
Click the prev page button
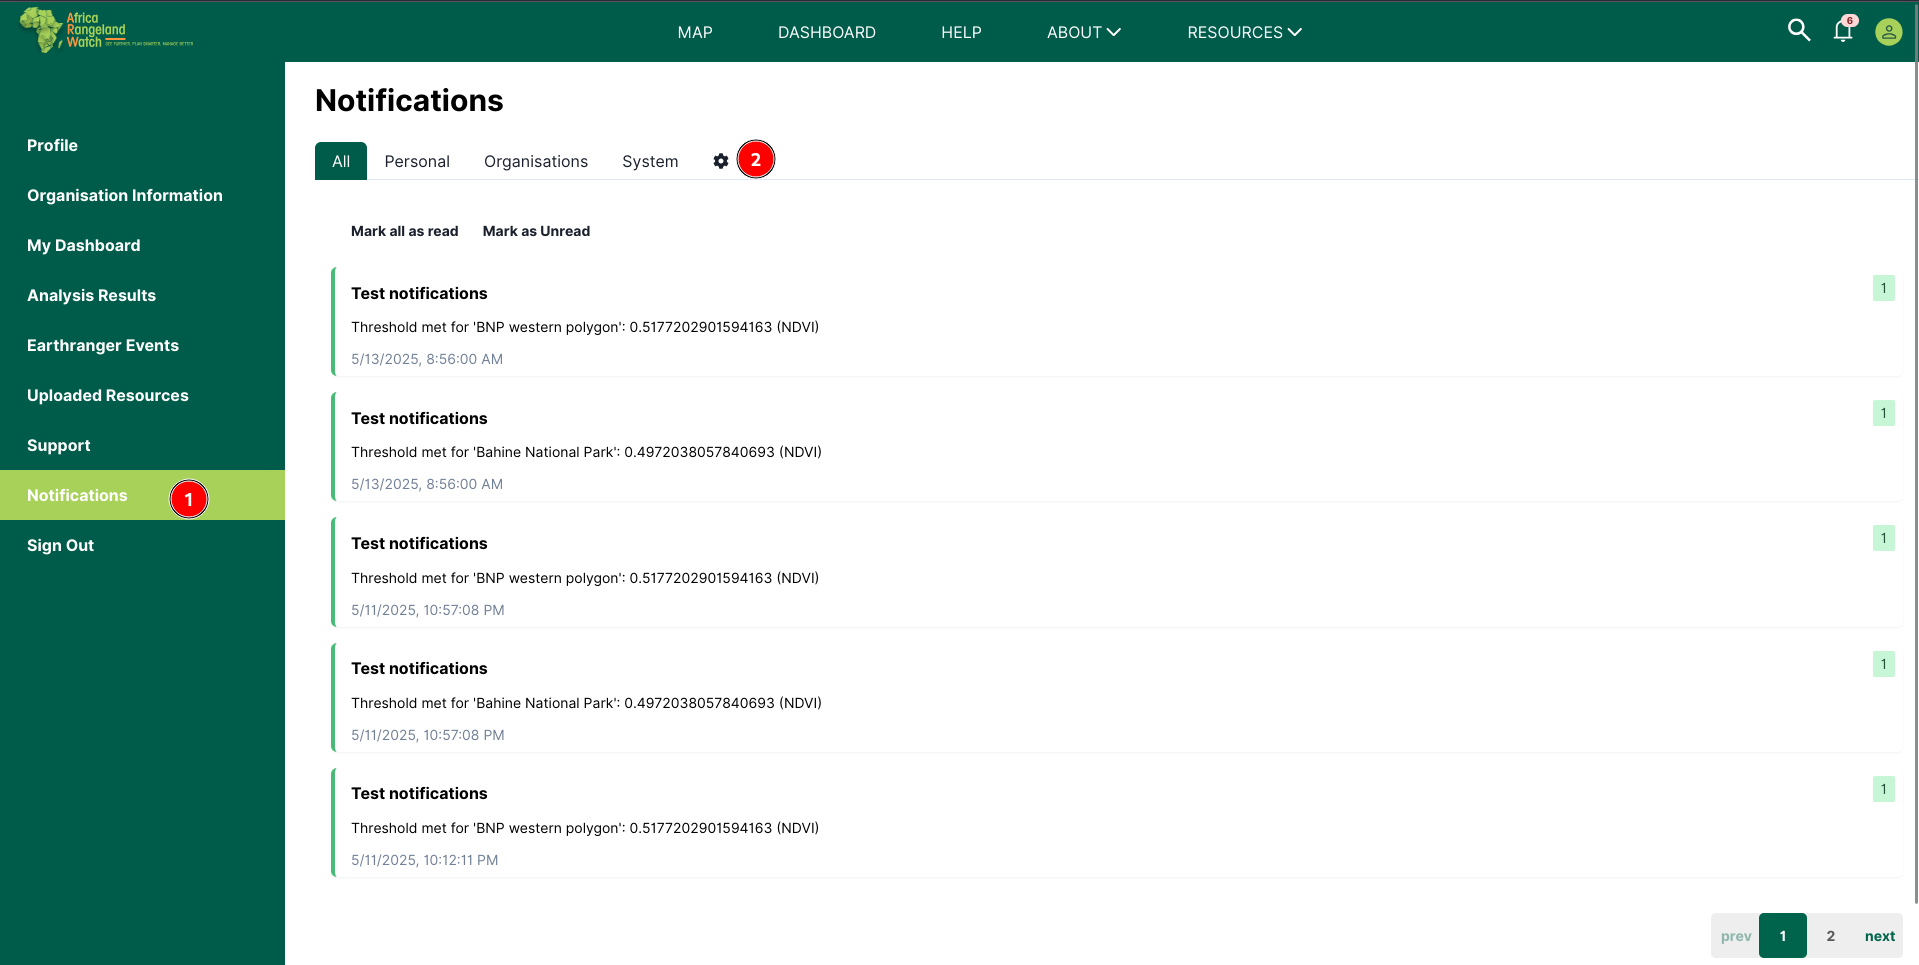point(1735,936)
